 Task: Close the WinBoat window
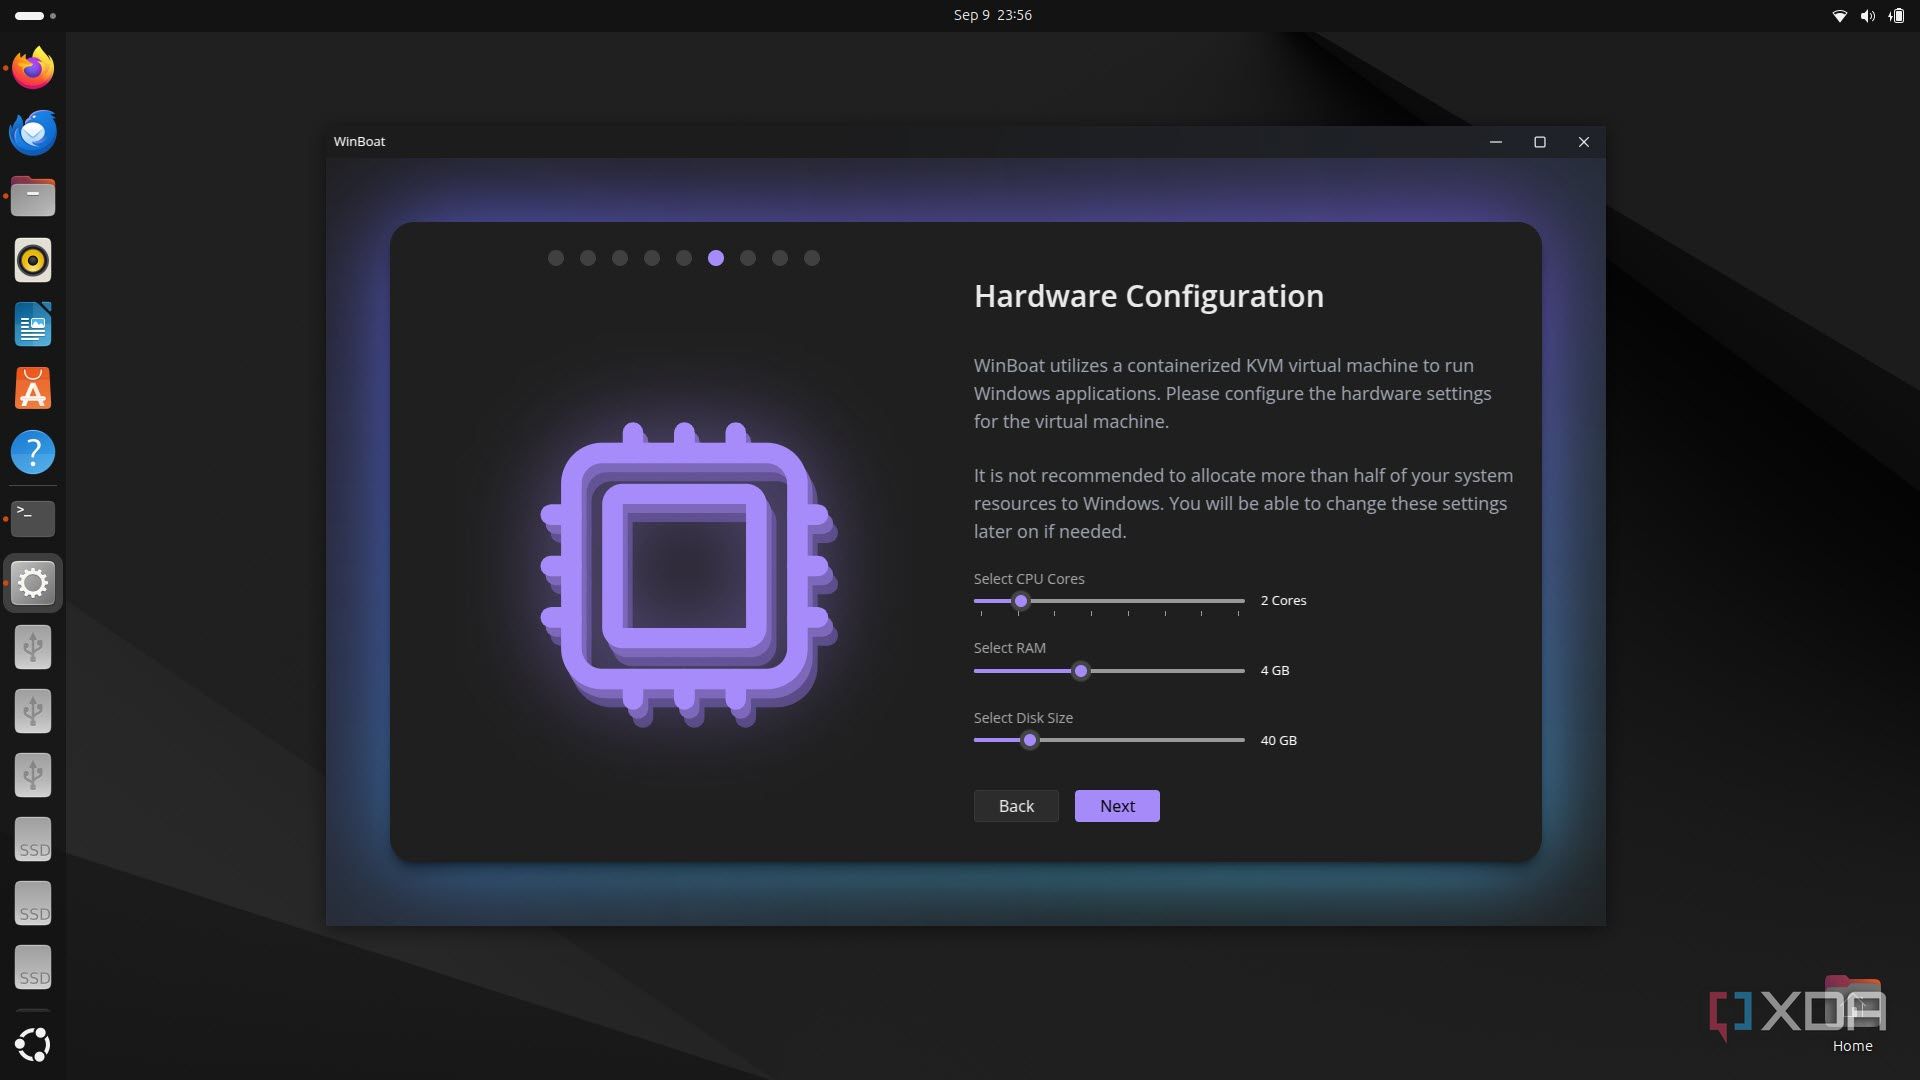coord(1584,142)
